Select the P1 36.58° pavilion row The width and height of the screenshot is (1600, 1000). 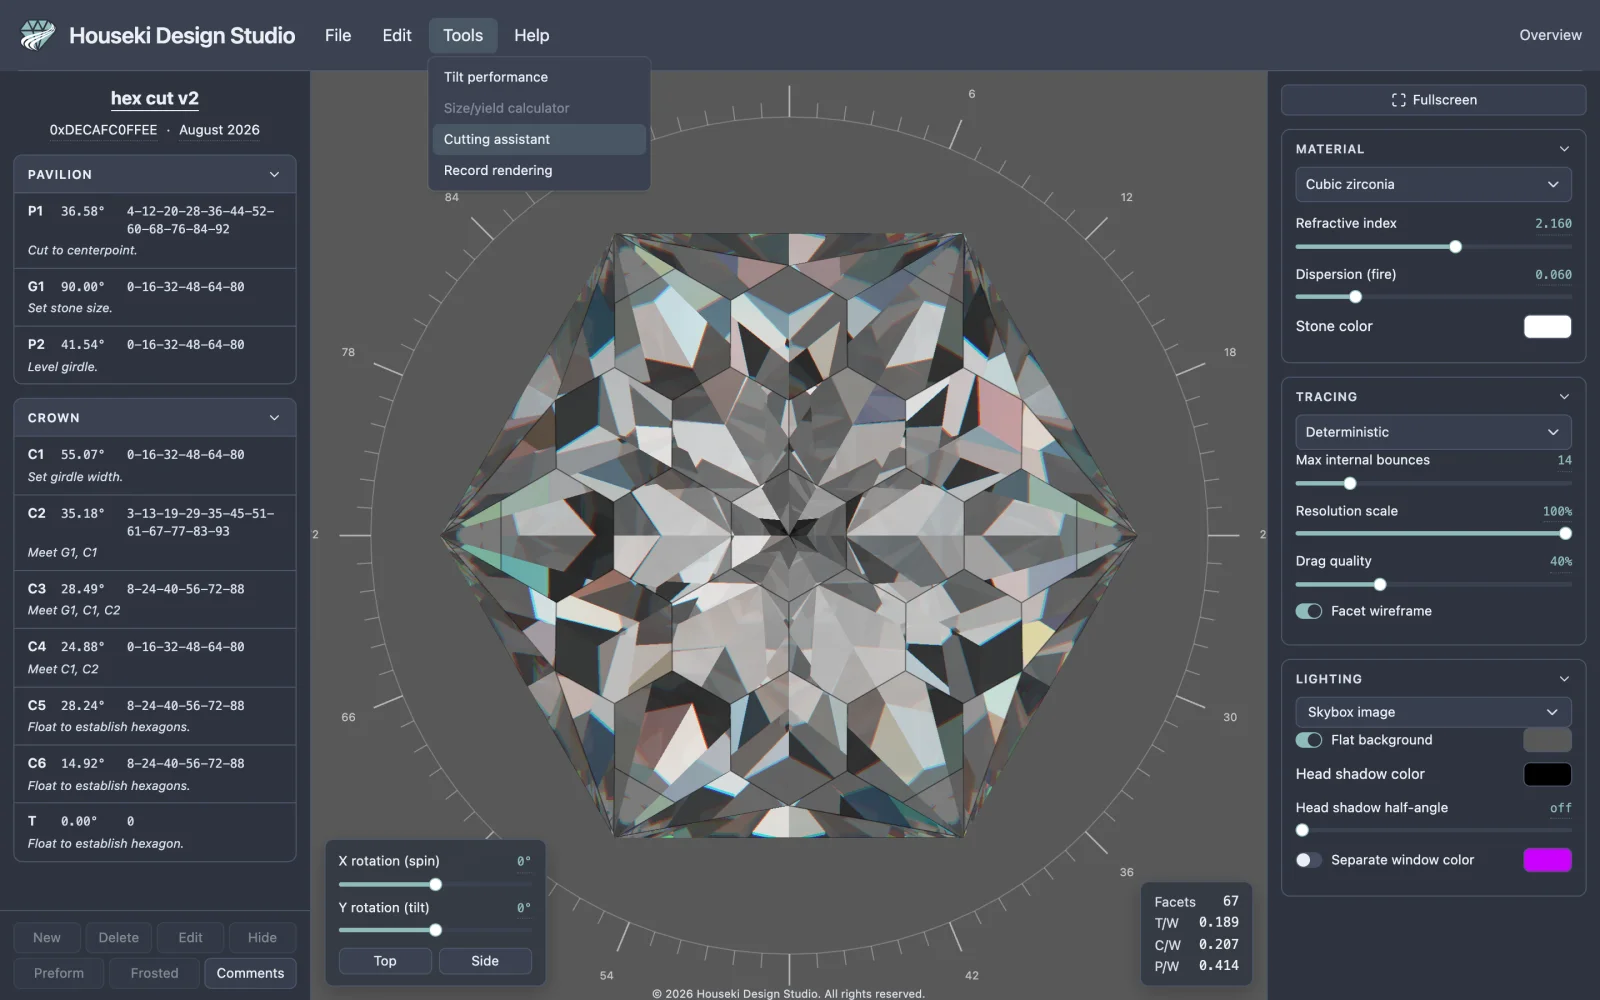(155, 230)
